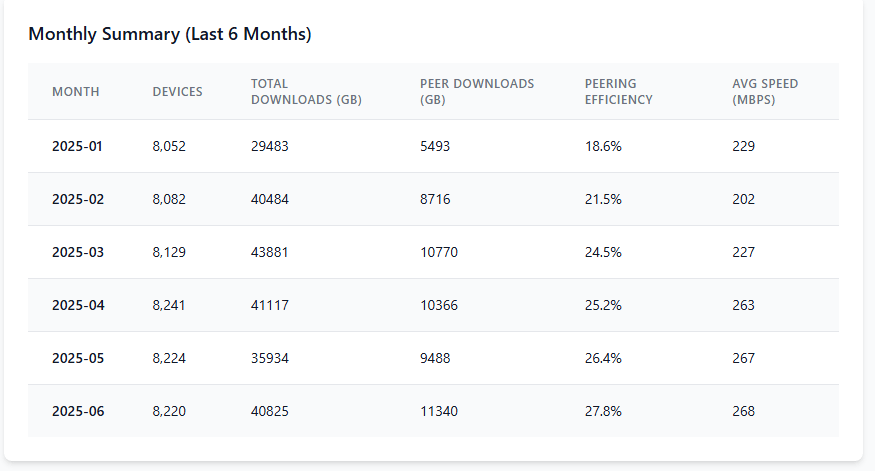This screenshot has width=875, height=471.
Task: Click the Month column header
Action: click(76, 92)
